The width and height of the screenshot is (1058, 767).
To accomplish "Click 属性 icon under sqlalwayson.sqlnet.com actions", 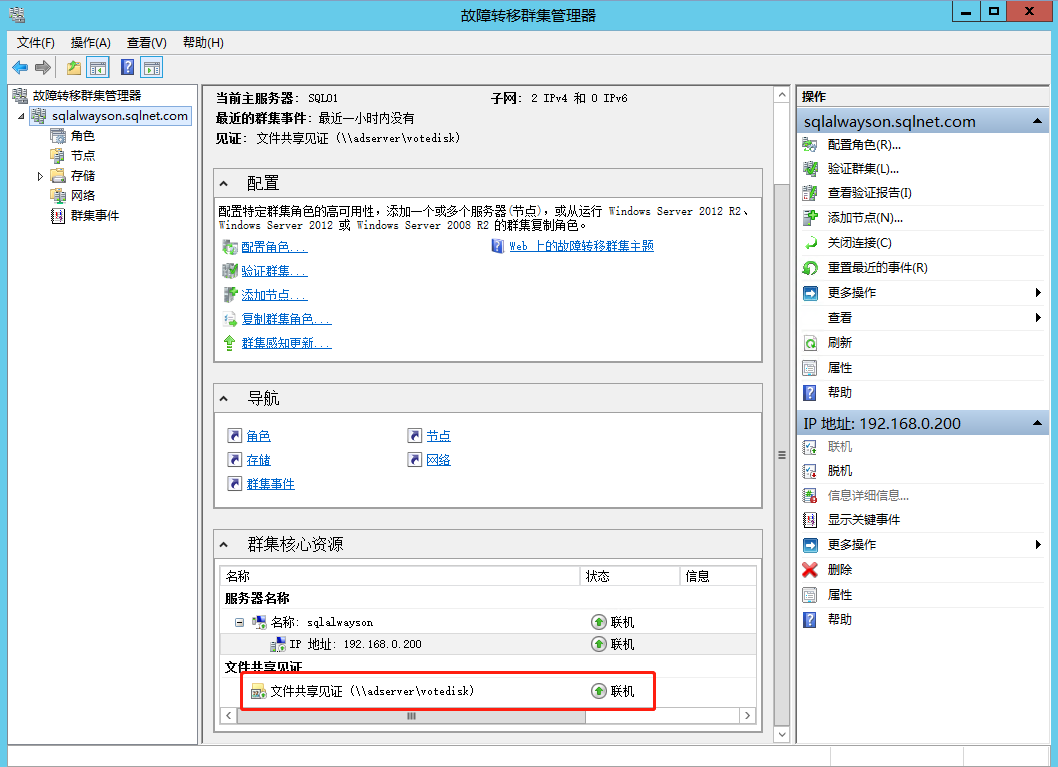I will coord(810,368).
